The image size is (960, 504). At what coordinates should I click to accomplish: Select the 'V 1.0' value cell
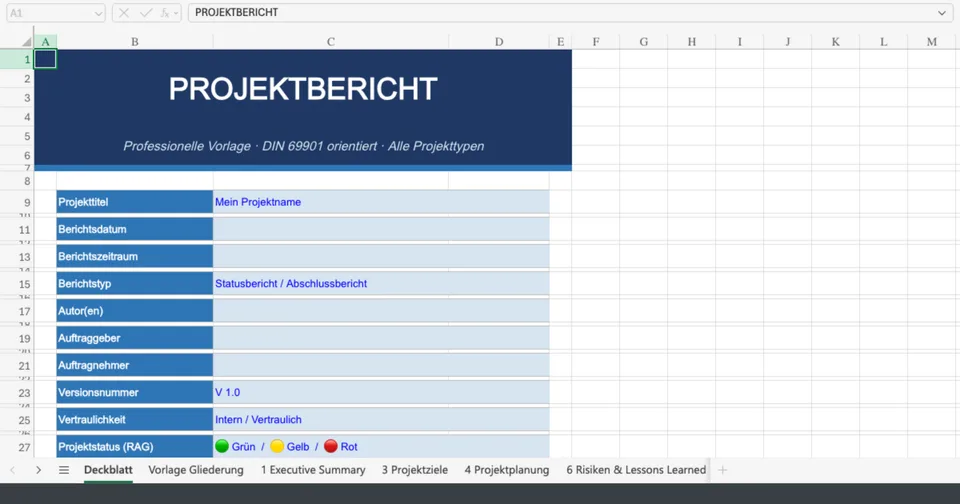click(381, 392)
